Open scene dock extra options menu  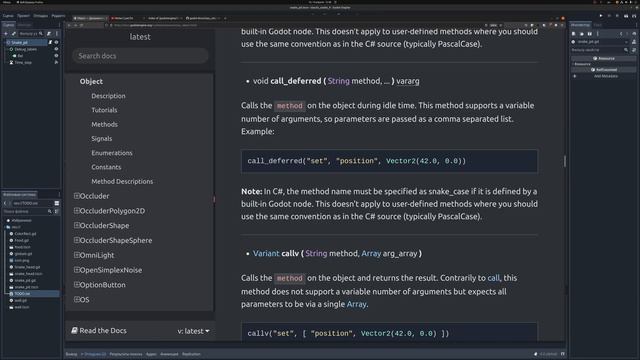(57, 33)
